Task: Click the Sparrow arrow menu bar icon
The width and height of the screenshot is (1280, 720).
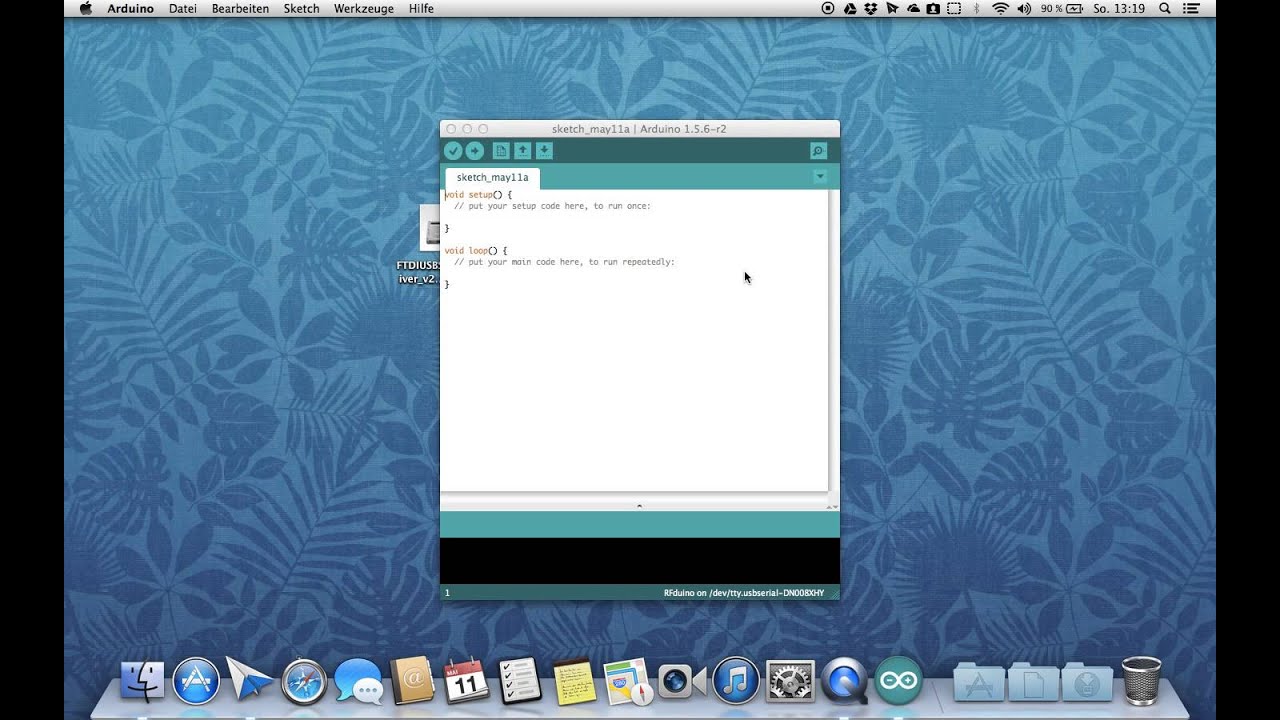Action: pos(891,8)
